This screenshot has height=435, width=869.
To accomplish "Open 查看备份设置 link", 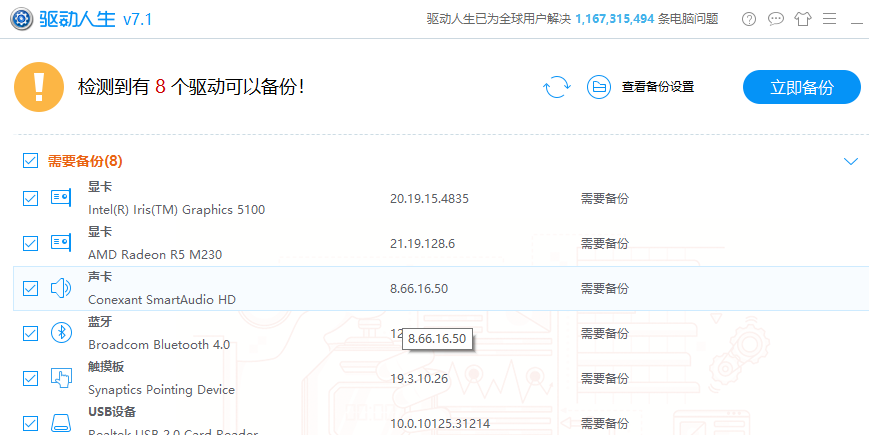I will (657, 87).
